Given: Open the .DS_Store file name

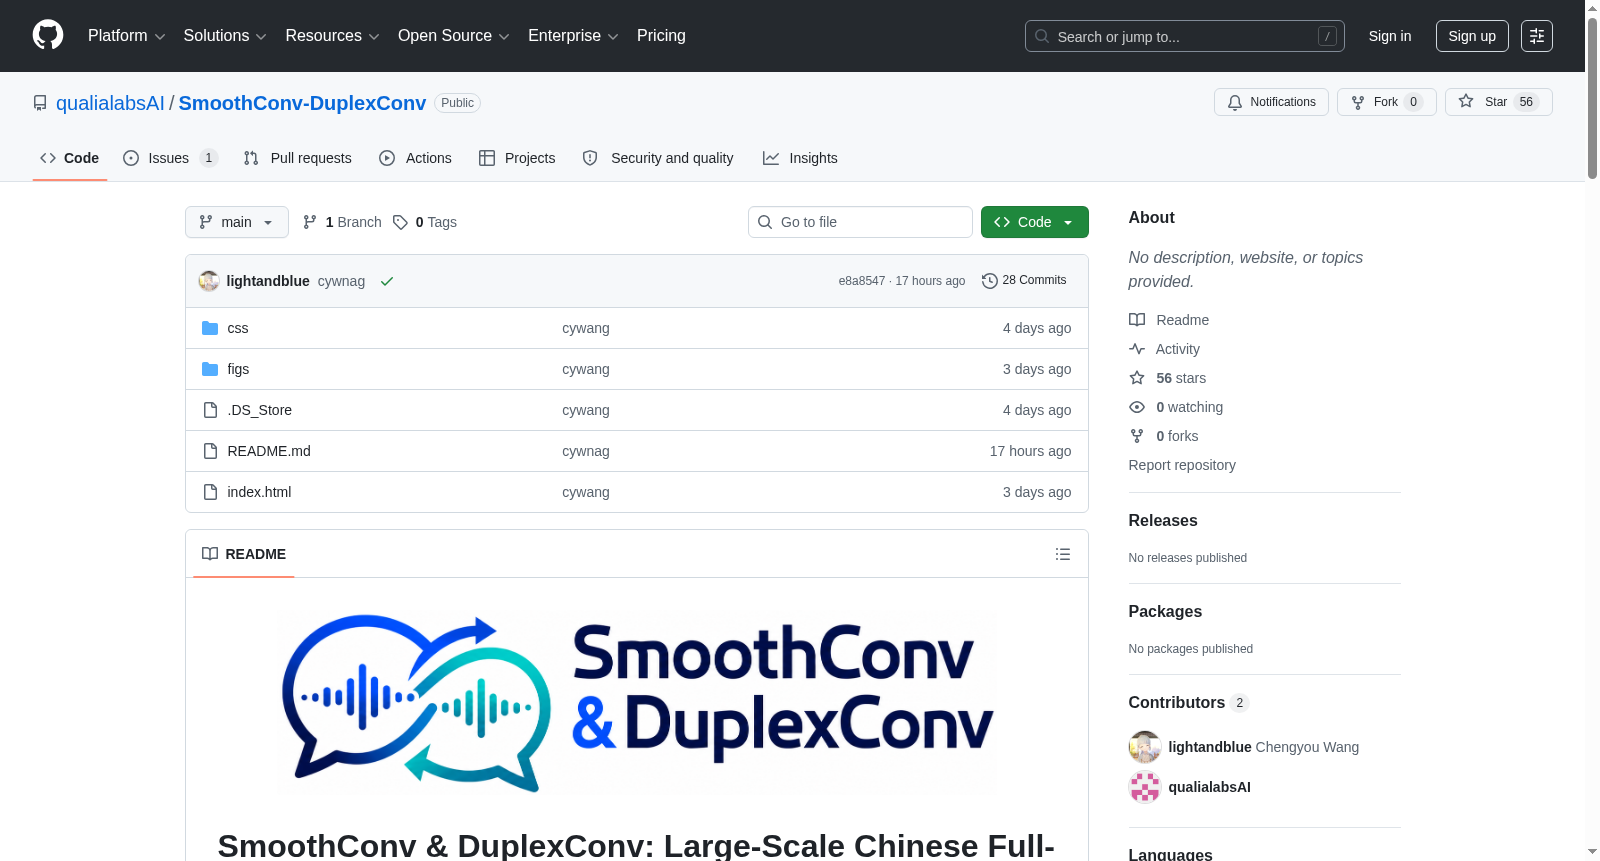Looking at the screenshot, I should [x=260, y=410].
